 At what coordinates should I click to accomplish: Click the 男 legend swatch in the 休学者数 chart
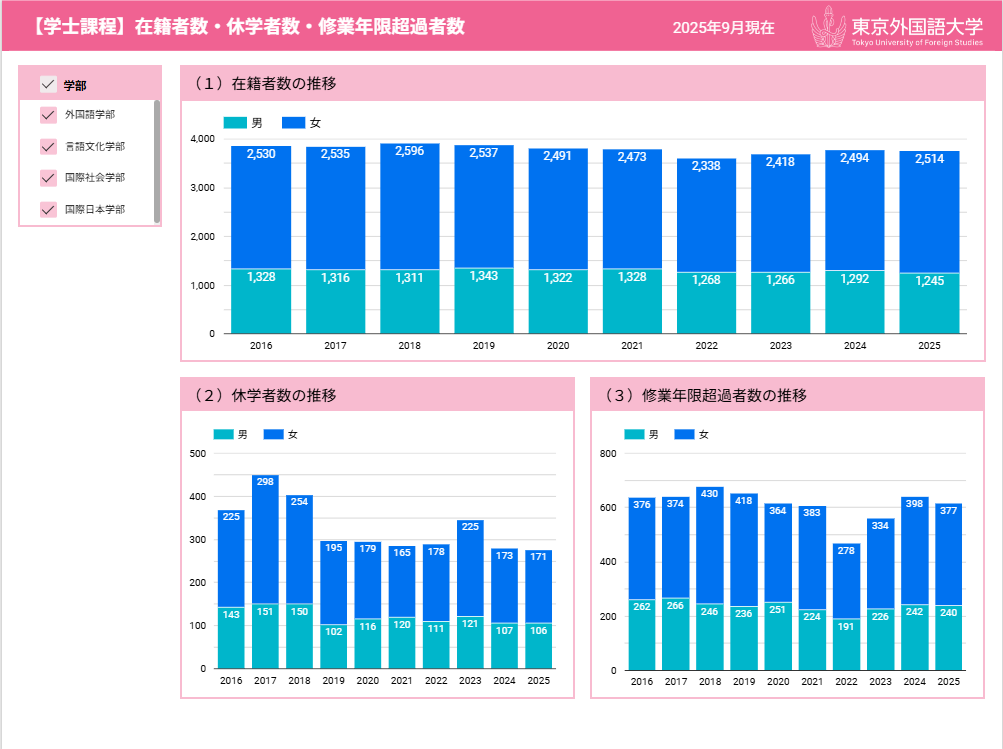pos(224,435)
